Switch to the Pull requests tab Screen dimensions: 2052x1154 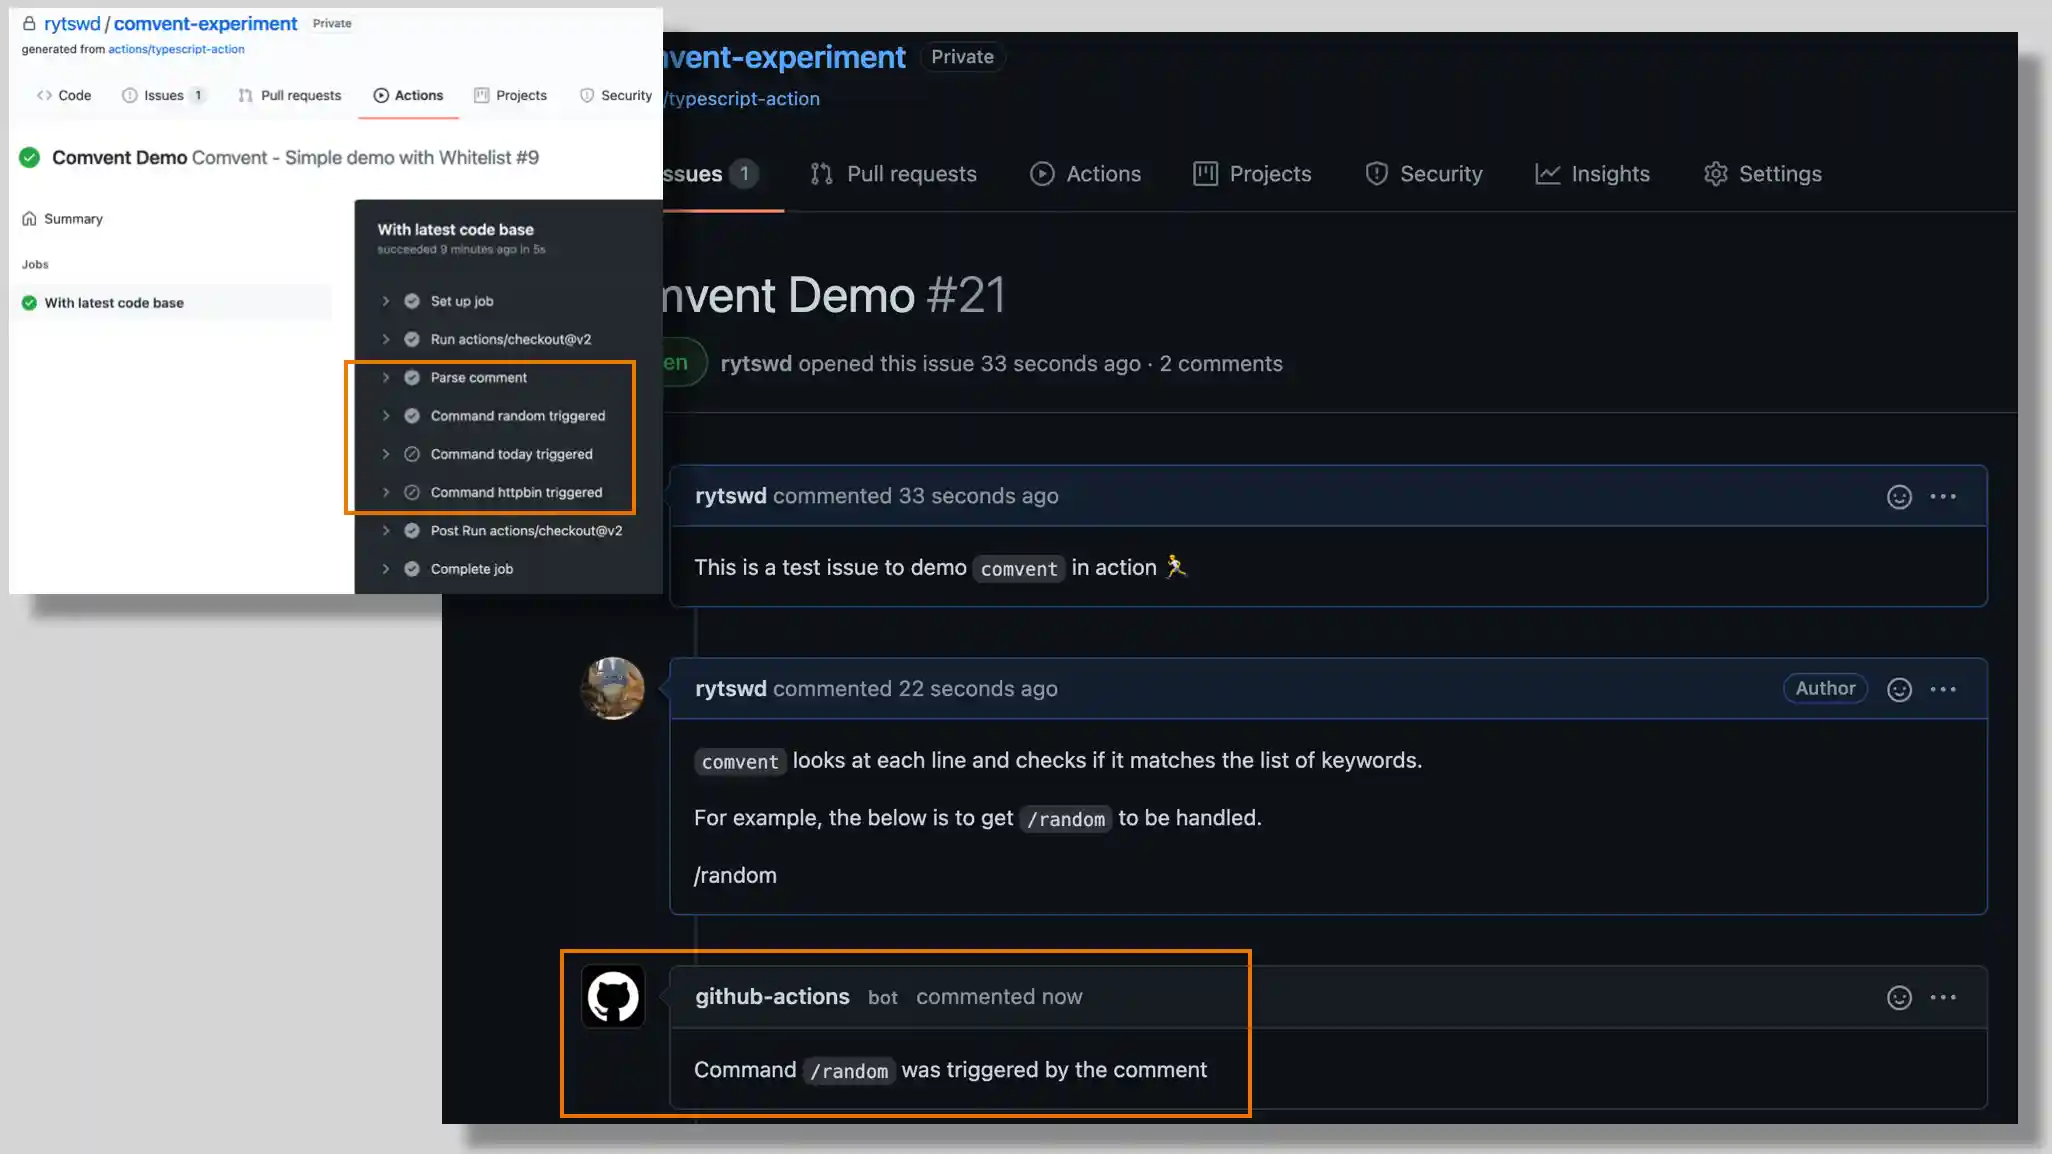[895, 173]
